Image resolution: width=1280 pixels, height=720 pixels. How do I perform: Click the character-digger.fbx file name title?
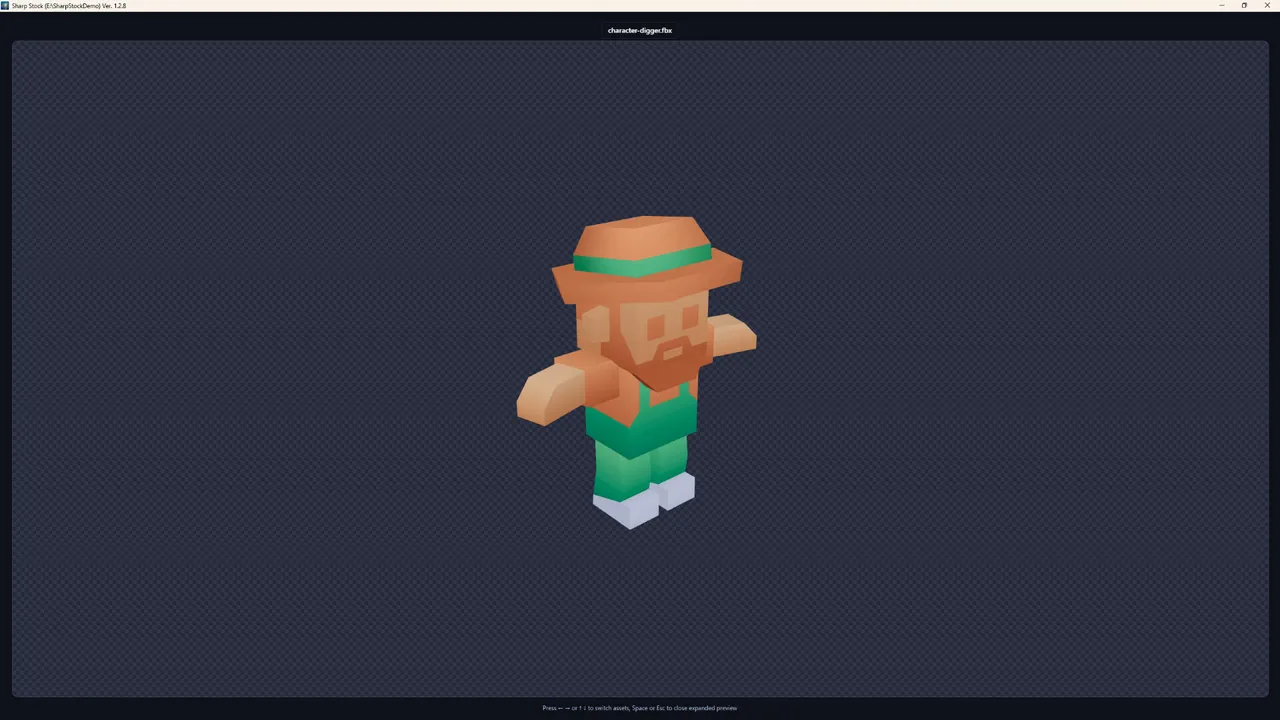pyautogui.click(x=640, y=30)
